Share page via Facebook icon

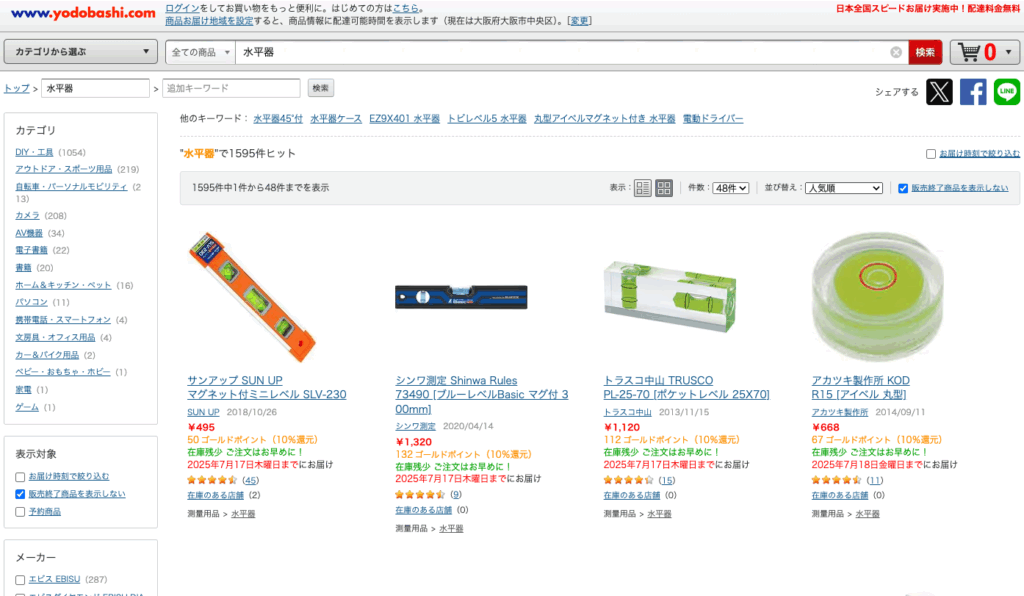pos(972,92)
